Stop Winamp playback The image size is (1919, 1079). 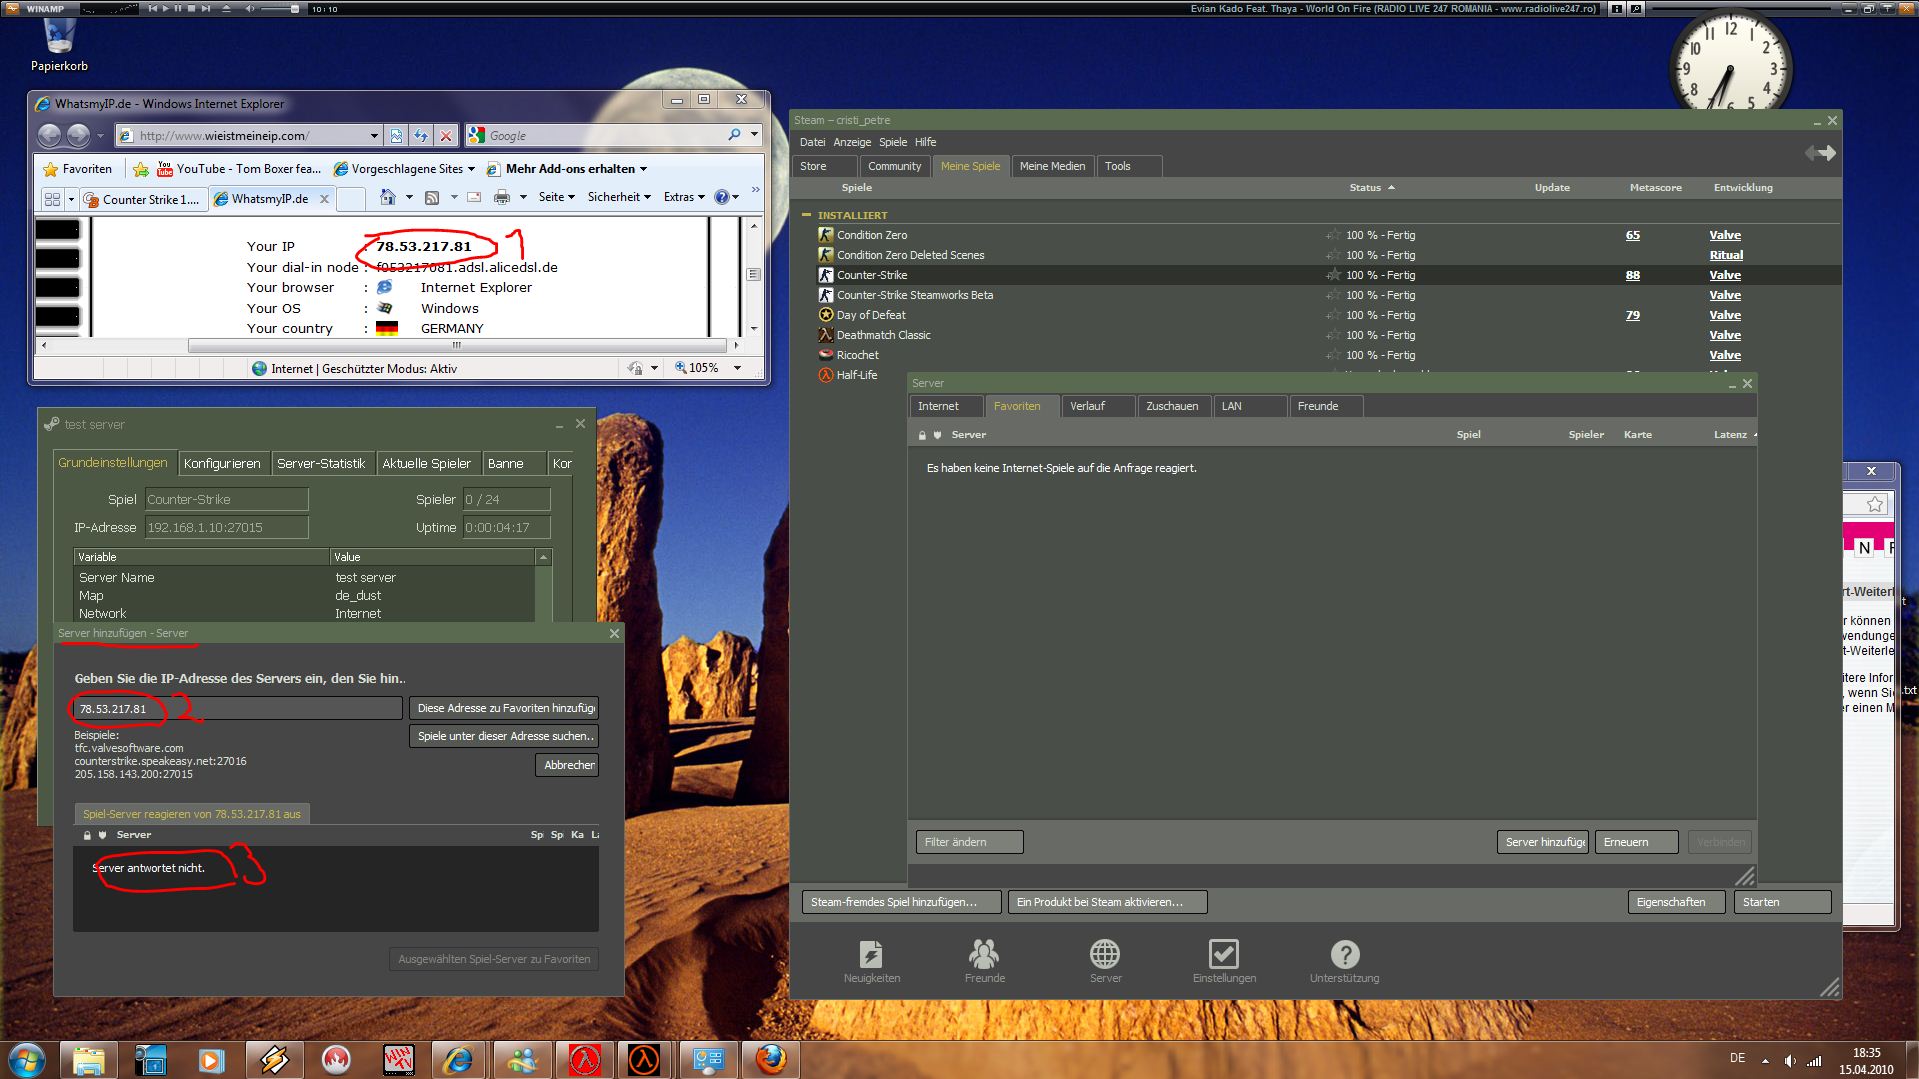click(192, 8)
